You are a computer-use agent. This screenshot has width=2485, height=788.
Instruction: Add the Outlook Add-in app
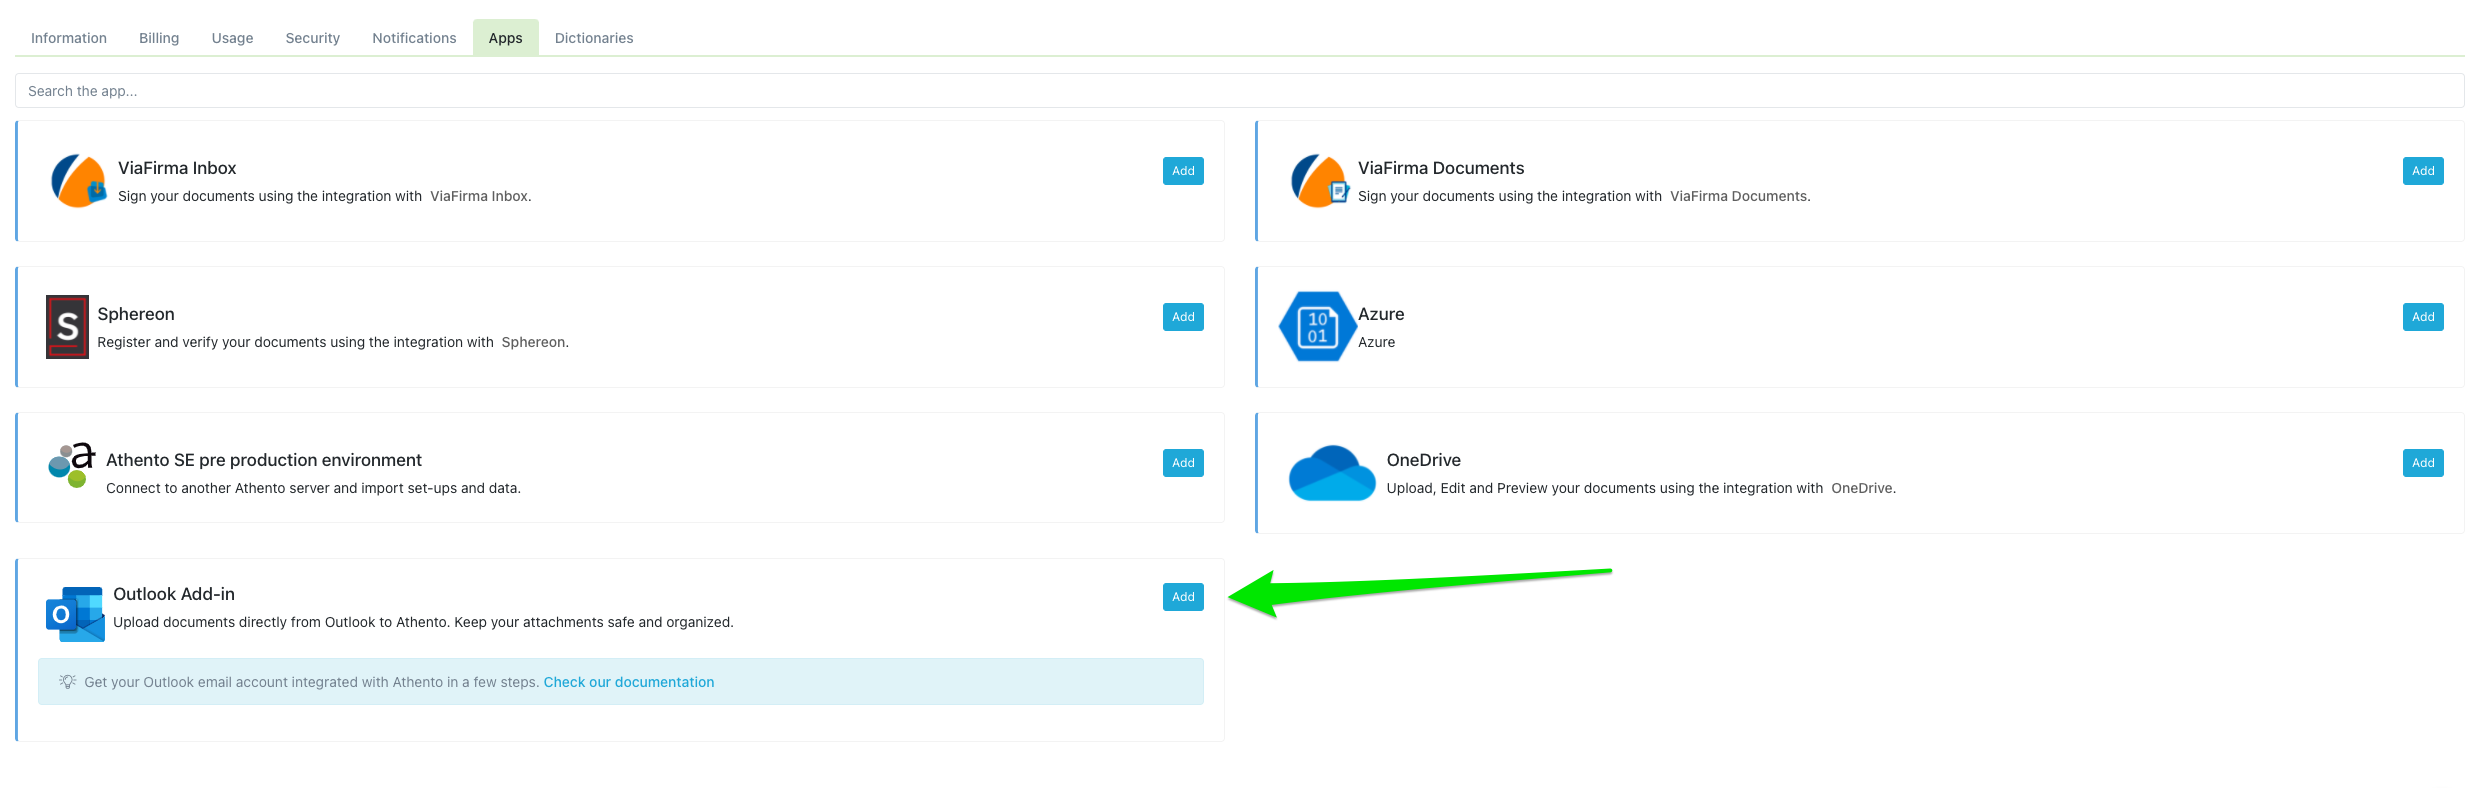coord(1183,597)
